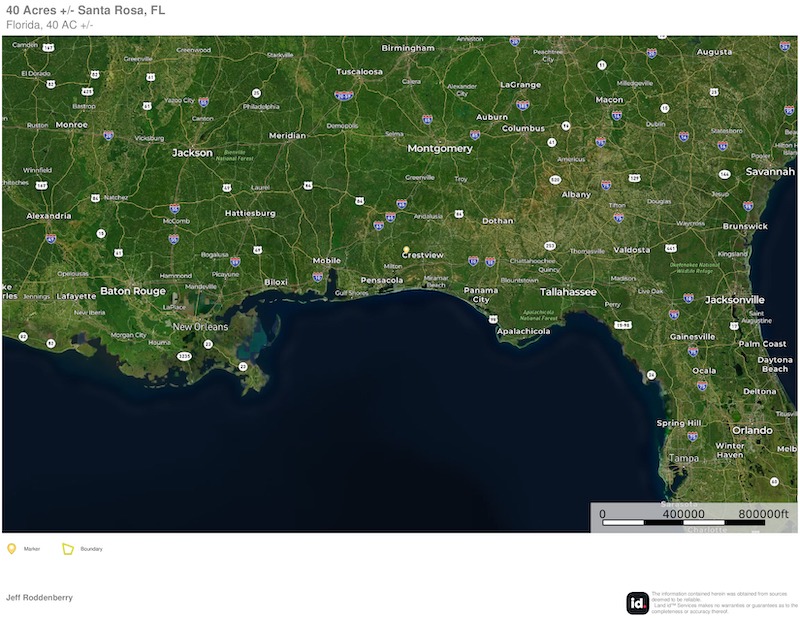Click the Birmingham label at map top
This screenshot has width=800, height=618.
coord(408,48)
